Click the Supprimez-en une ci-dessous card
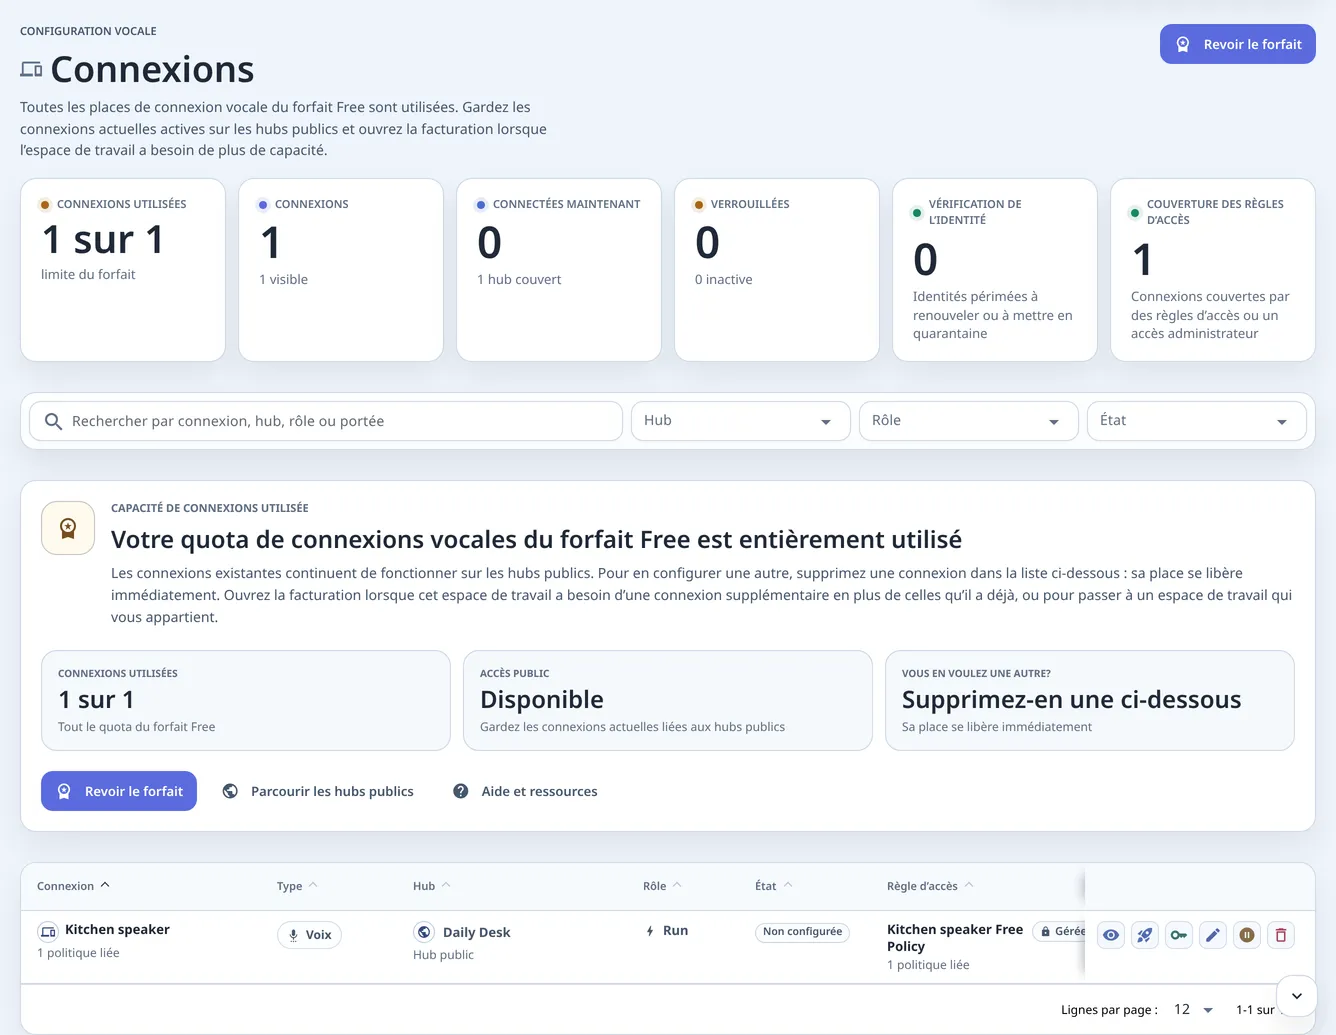The height and width of the screenshot is (1035, 1336). pos(1090,700)
